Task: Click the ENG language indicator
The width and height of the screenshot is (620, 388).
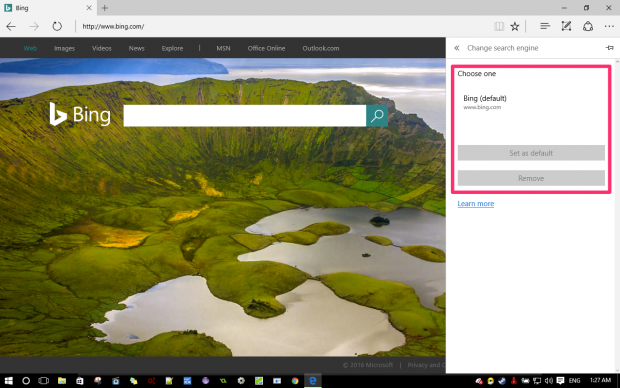Action: (575, 381)
